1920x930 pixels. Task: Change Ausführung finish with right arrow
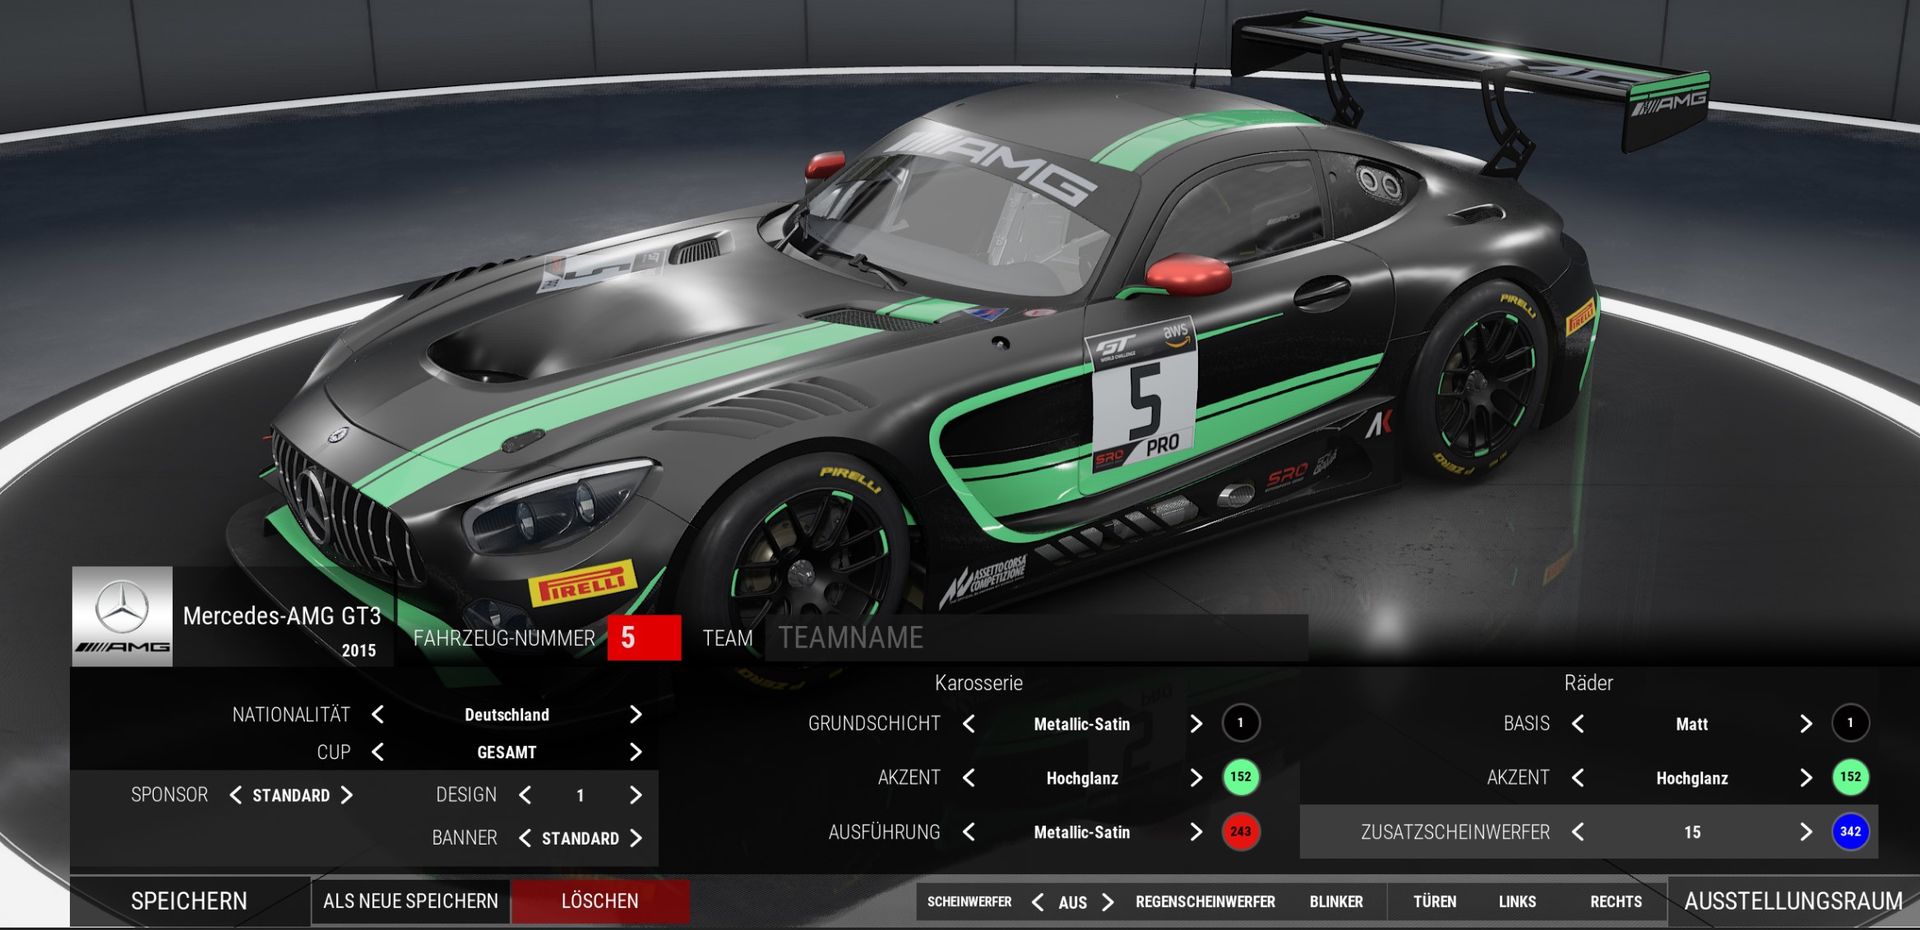pyautogui.click(x=1196, y=832)
